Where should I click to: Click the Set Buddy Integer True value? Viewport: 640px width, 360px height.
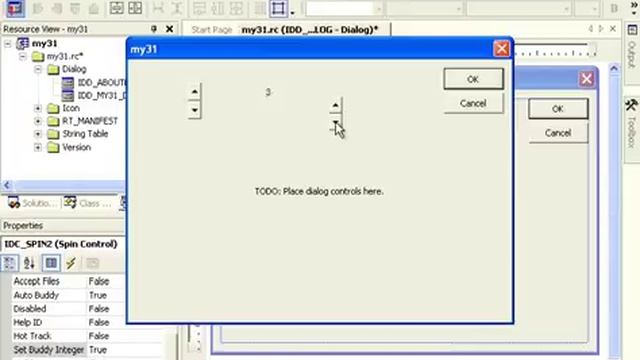pyautogui.click(x=98, y=350)
